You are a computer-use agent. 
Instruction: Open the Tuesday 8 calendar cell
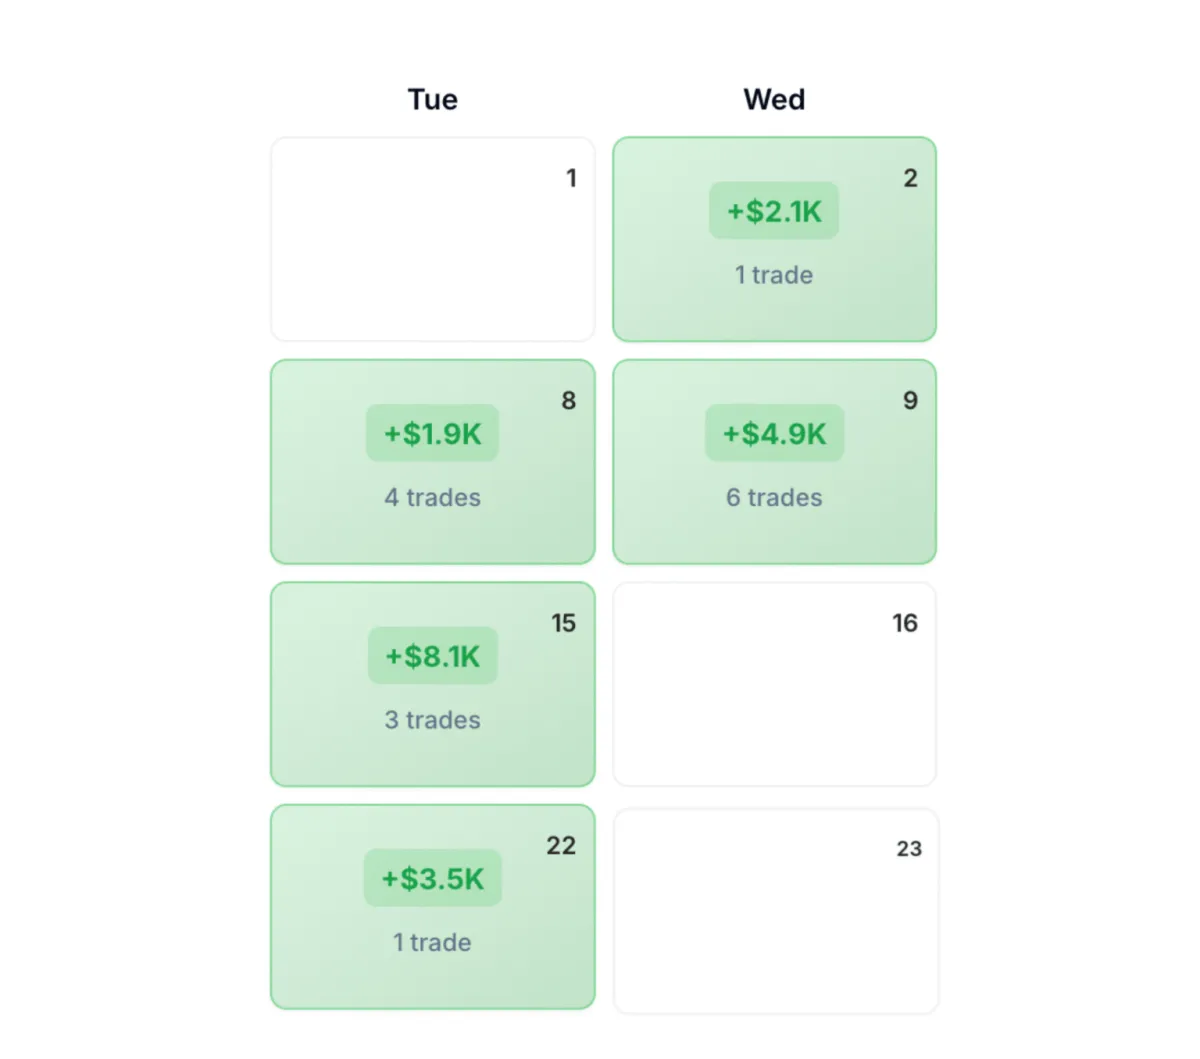[433, 462]
